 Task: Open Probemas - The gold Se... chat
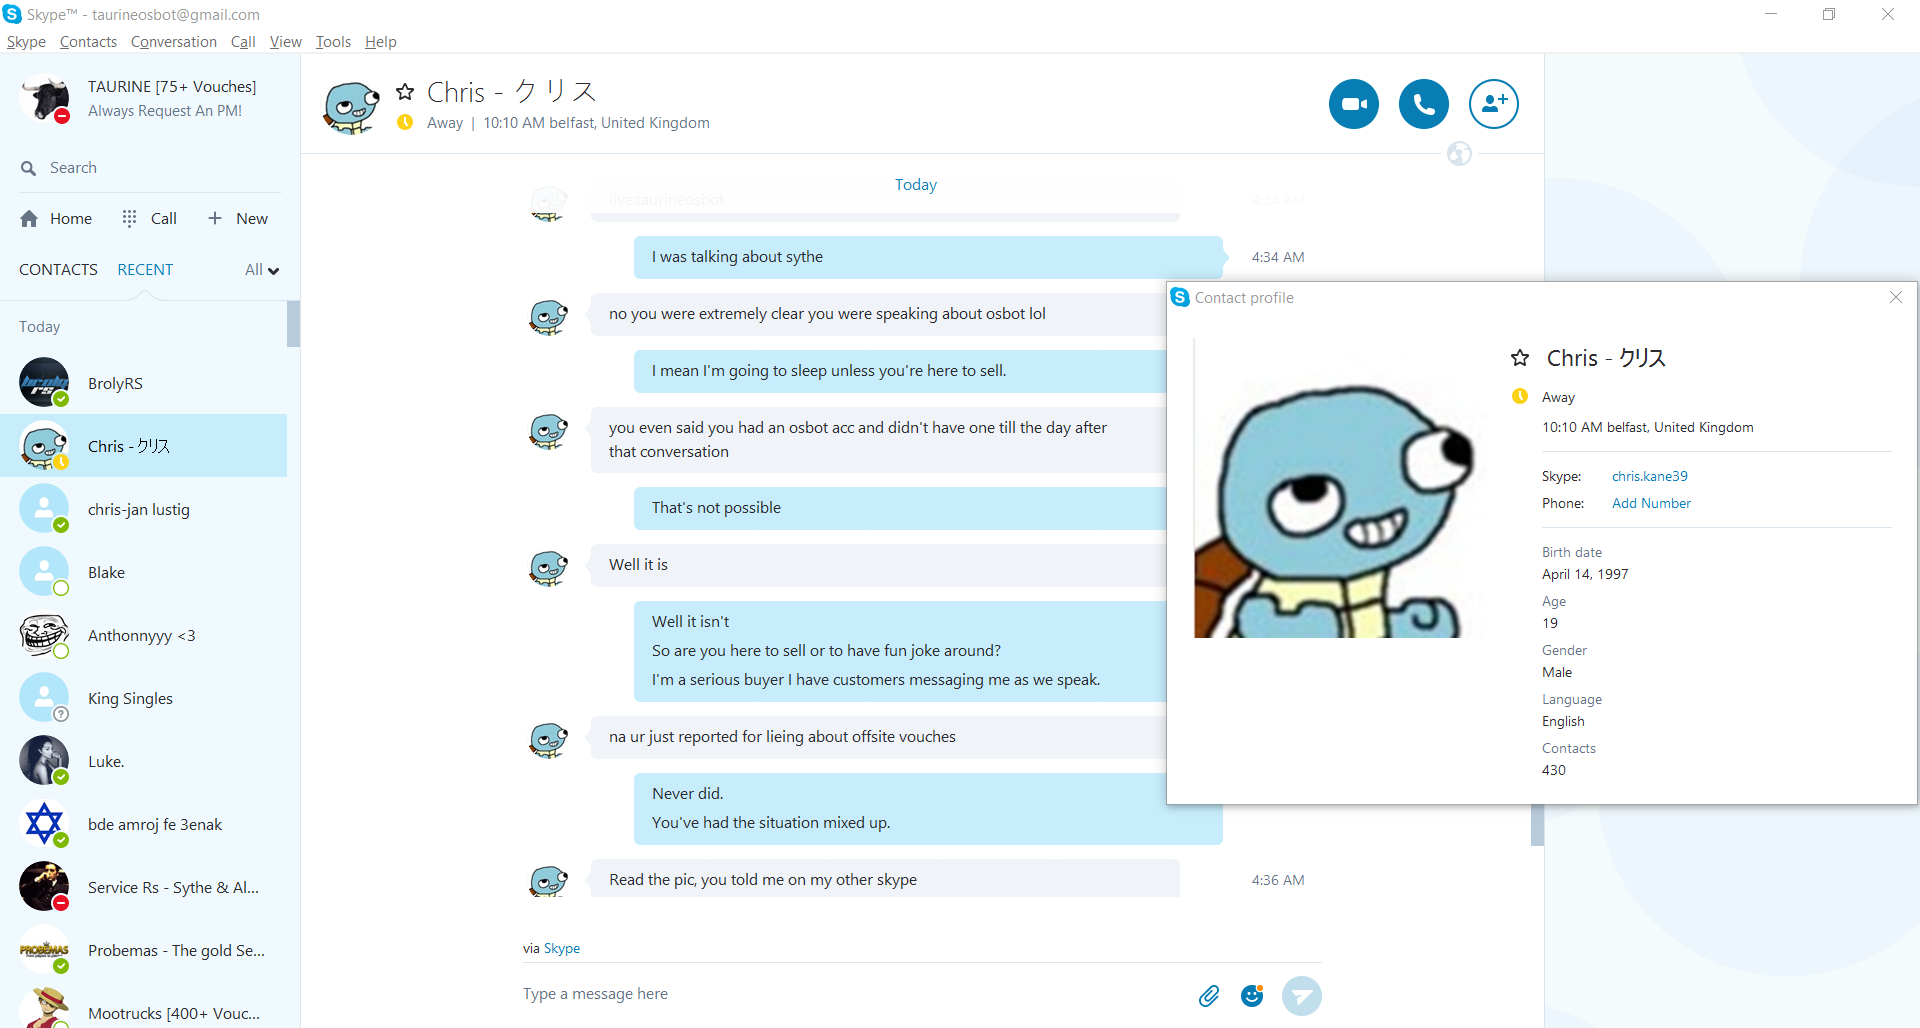143,950
